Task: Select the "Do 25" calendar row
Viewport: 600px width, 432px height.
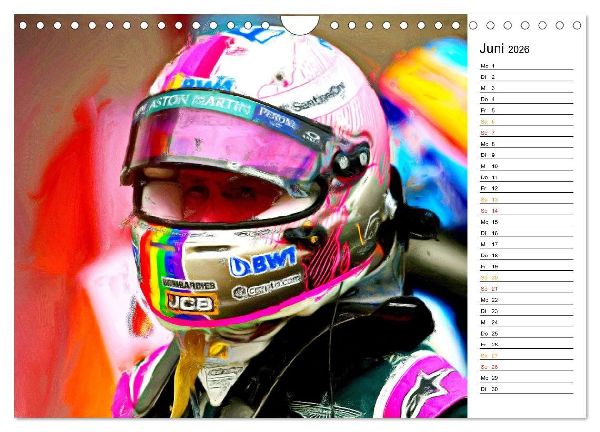Action: pos(527,333)
